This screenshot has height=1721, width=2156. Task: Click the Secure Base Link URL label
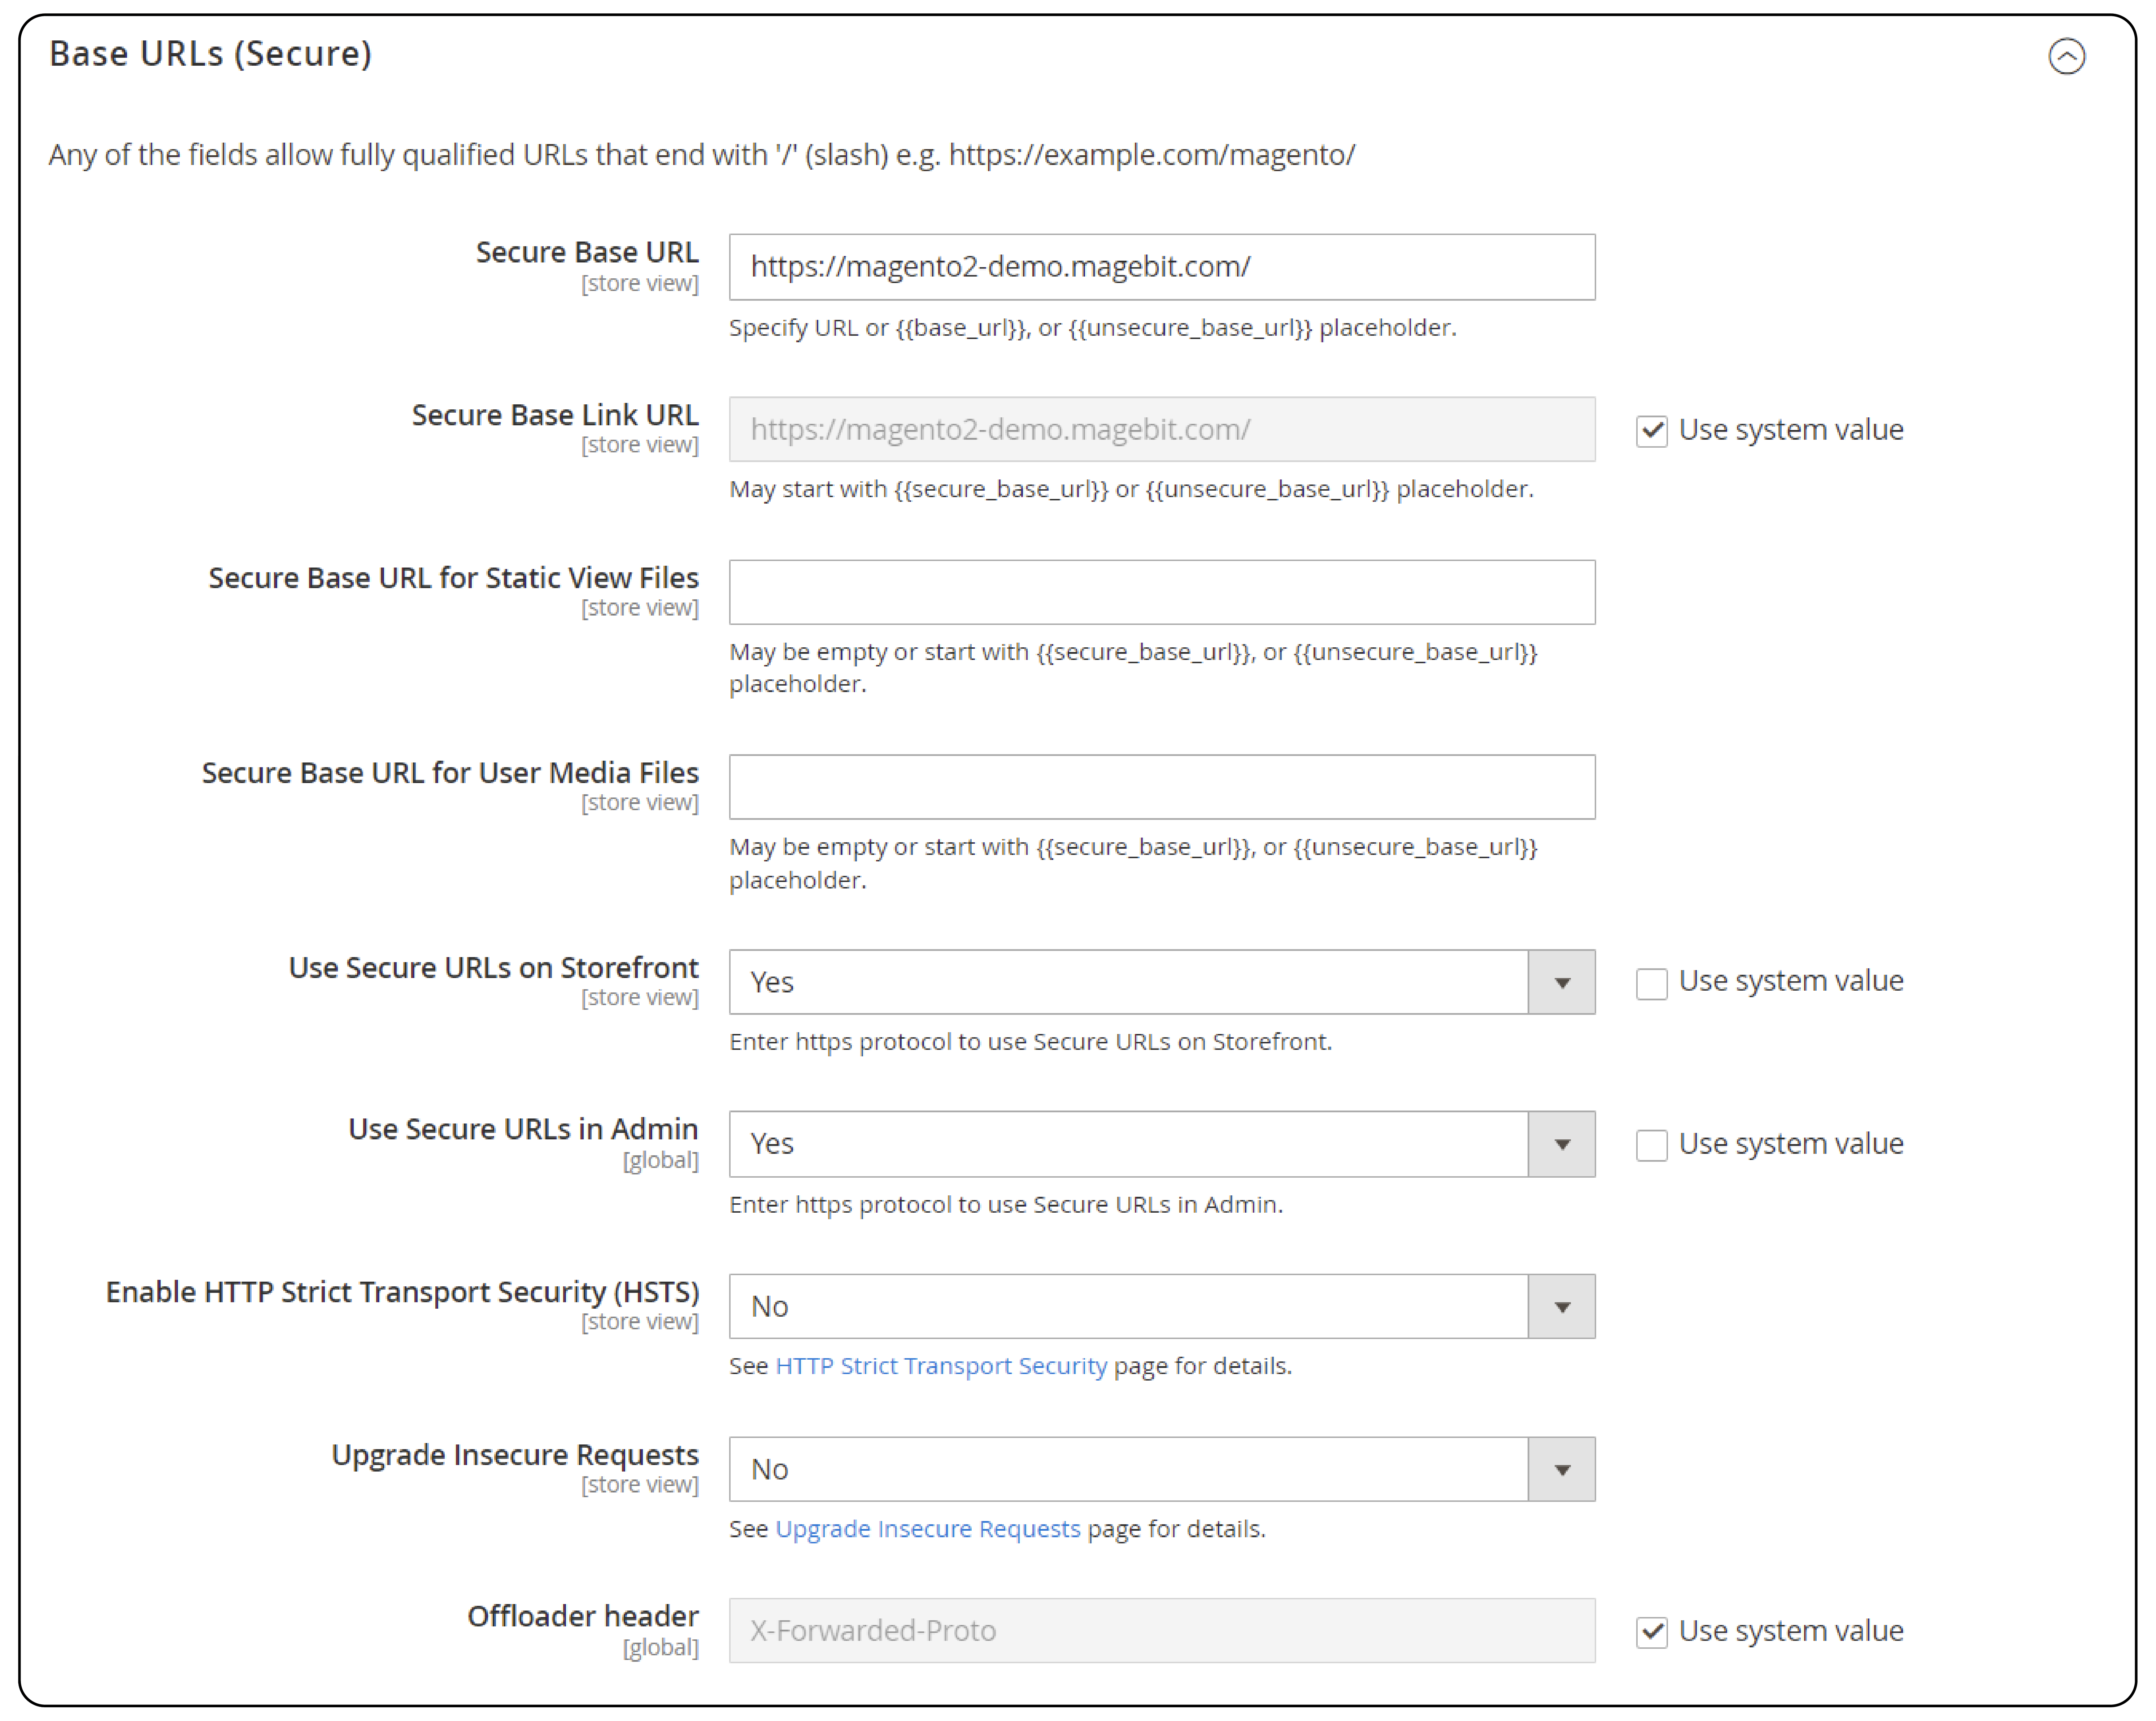point(555,415)
